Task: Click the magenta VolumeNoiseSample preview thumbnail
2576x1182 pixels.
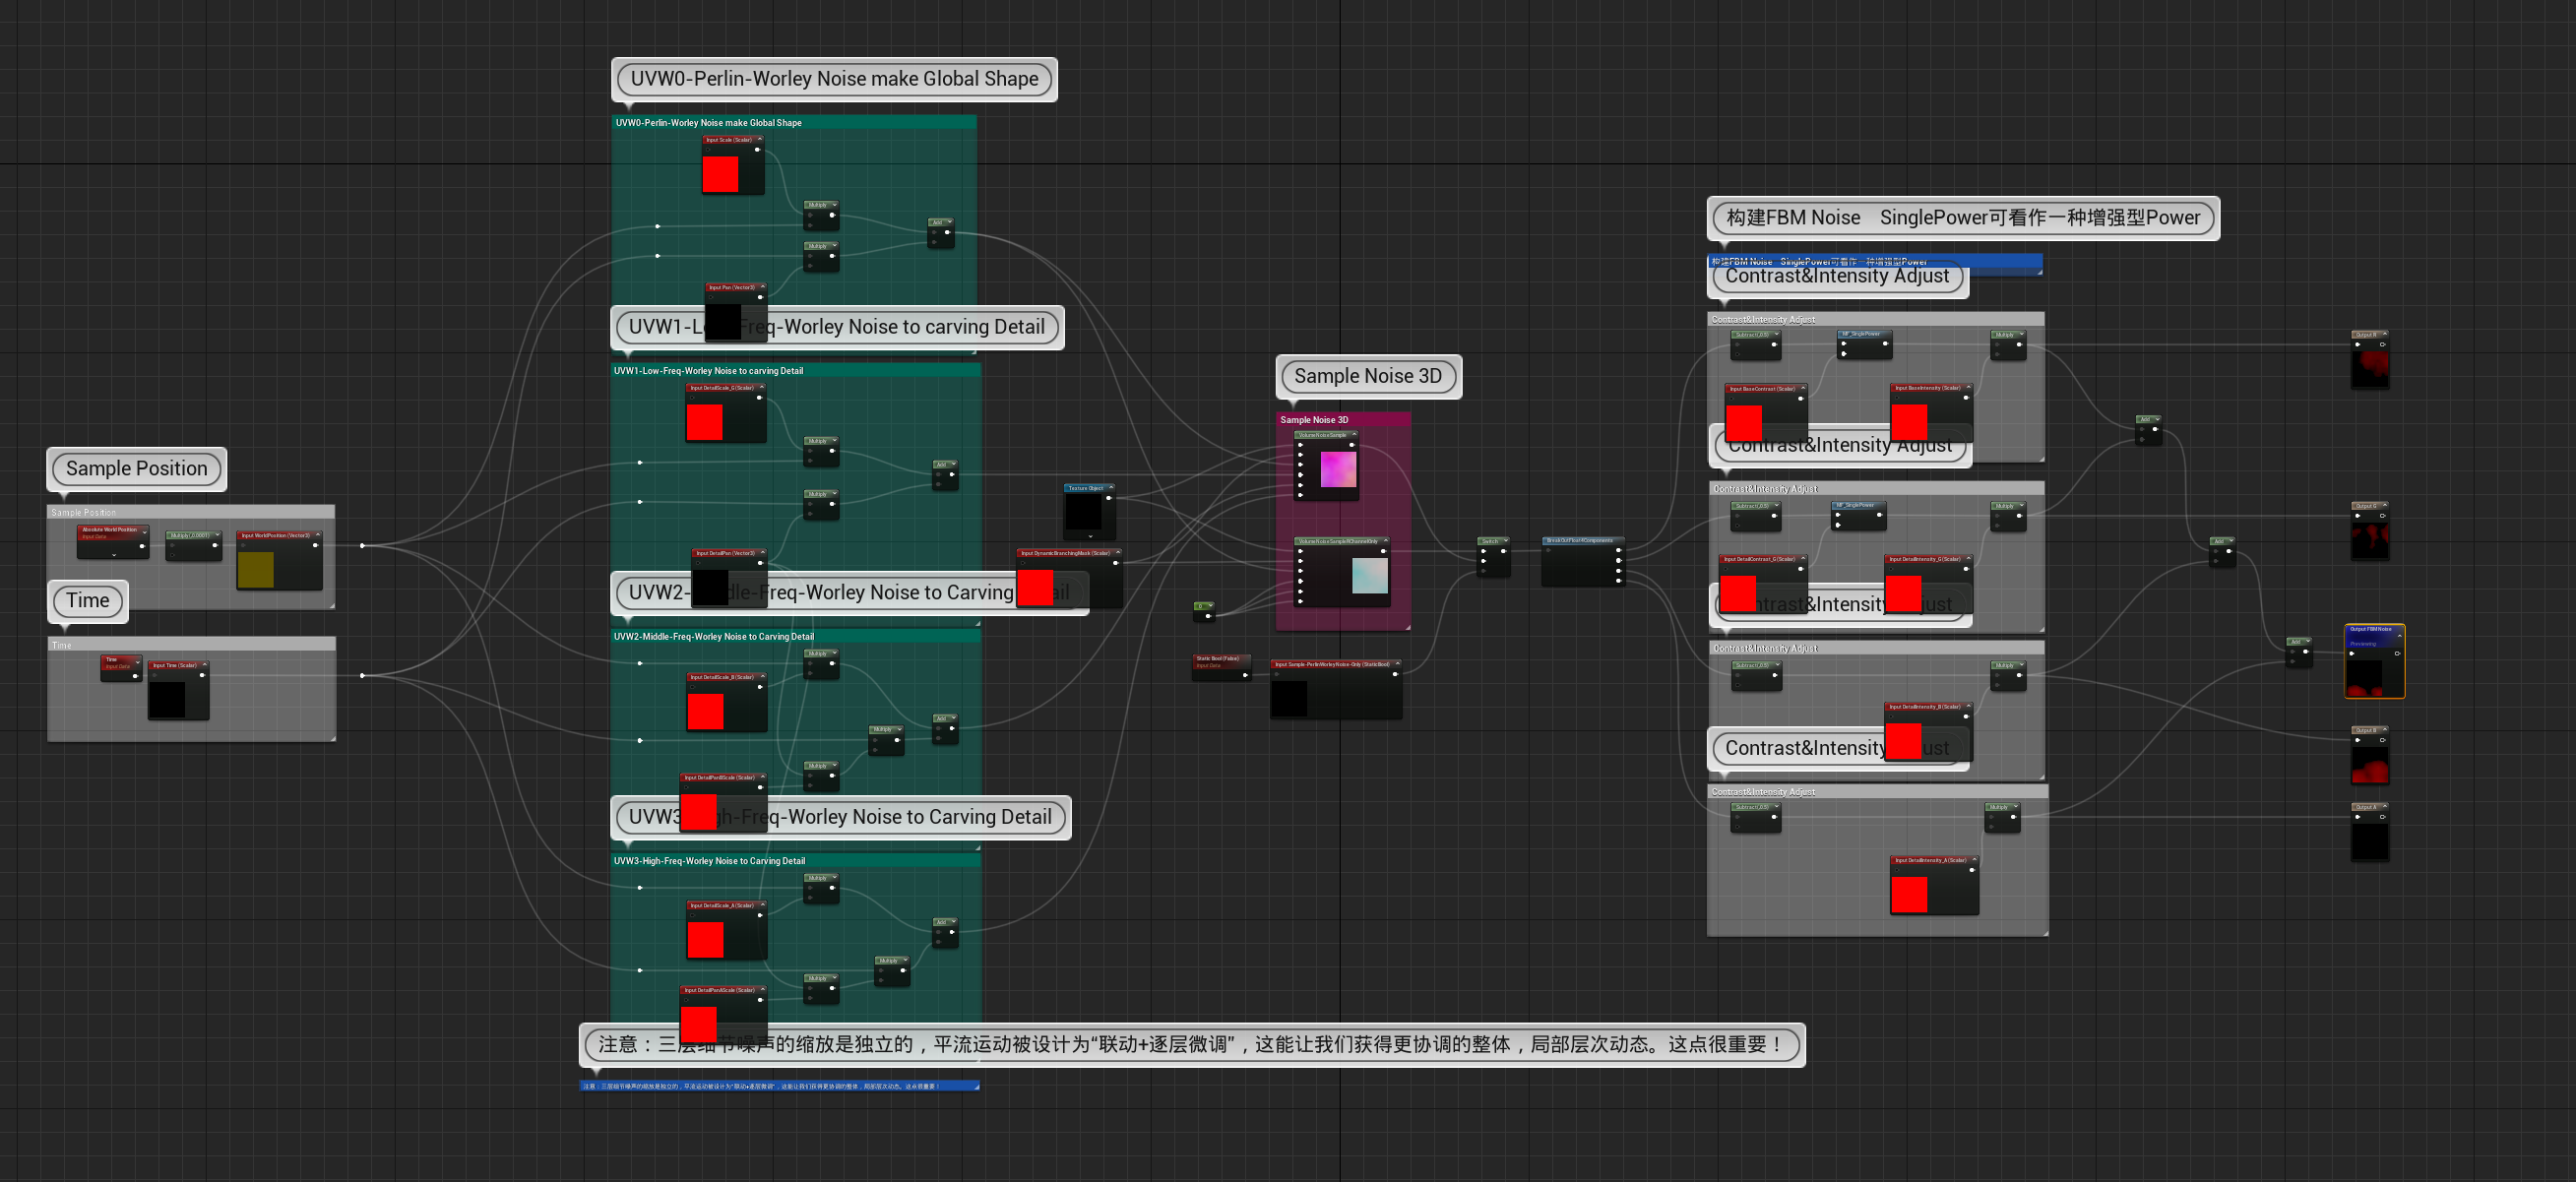Action: pos(1338,470)
